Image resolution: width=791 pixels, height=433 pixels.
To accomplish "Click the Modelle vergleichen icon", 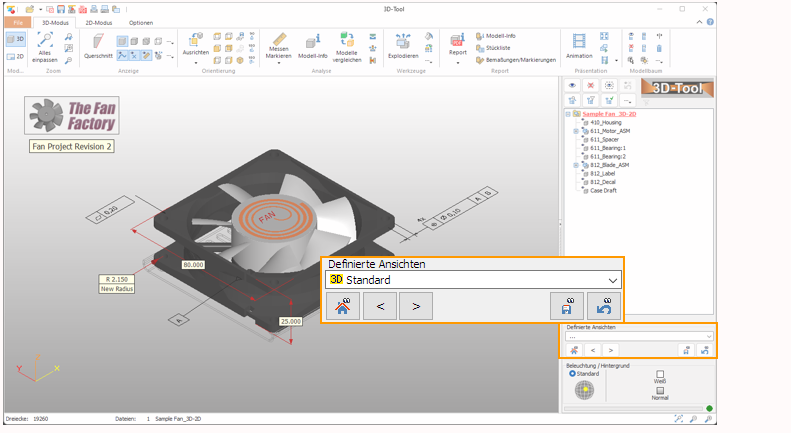I will point(346,41).
